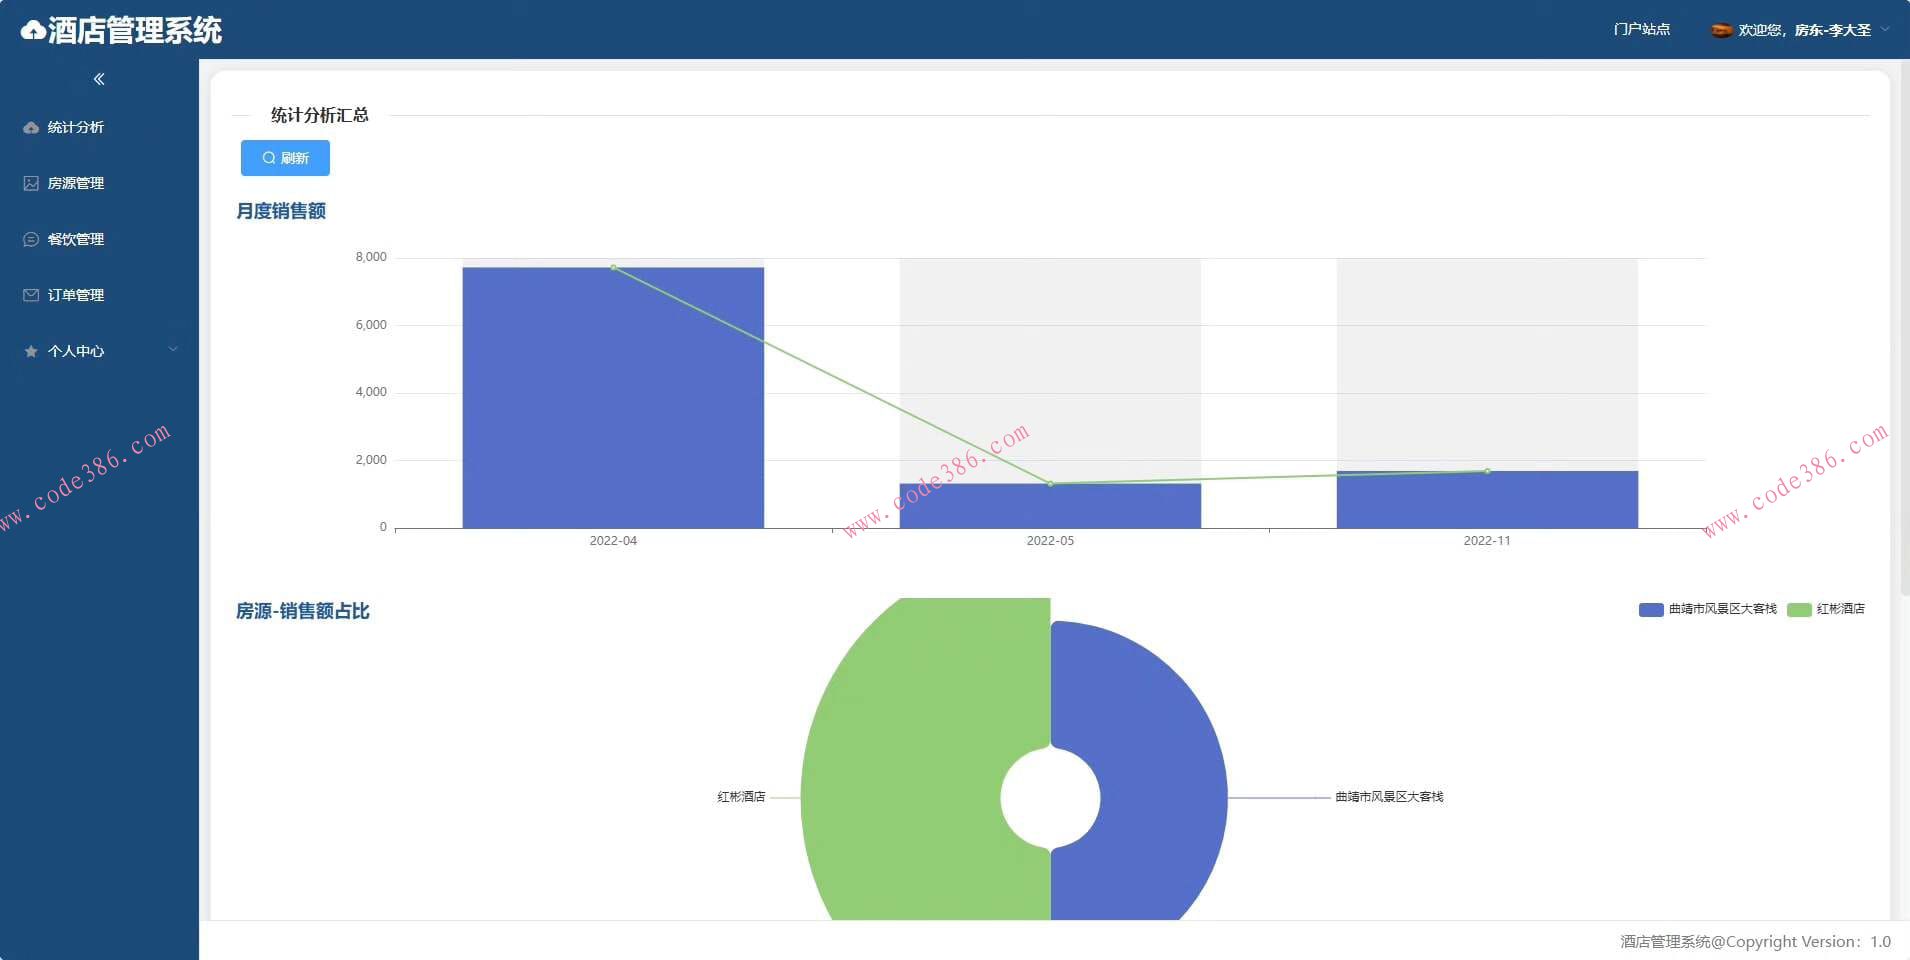Click the 2022-04 axis label

[613, 541]
